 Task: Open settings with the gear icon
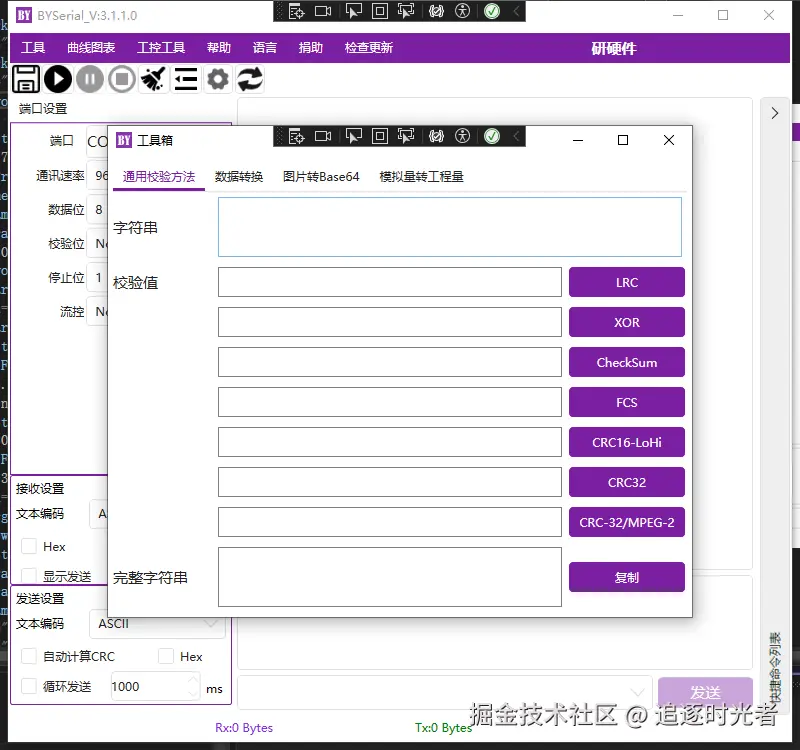pos(218,80)
